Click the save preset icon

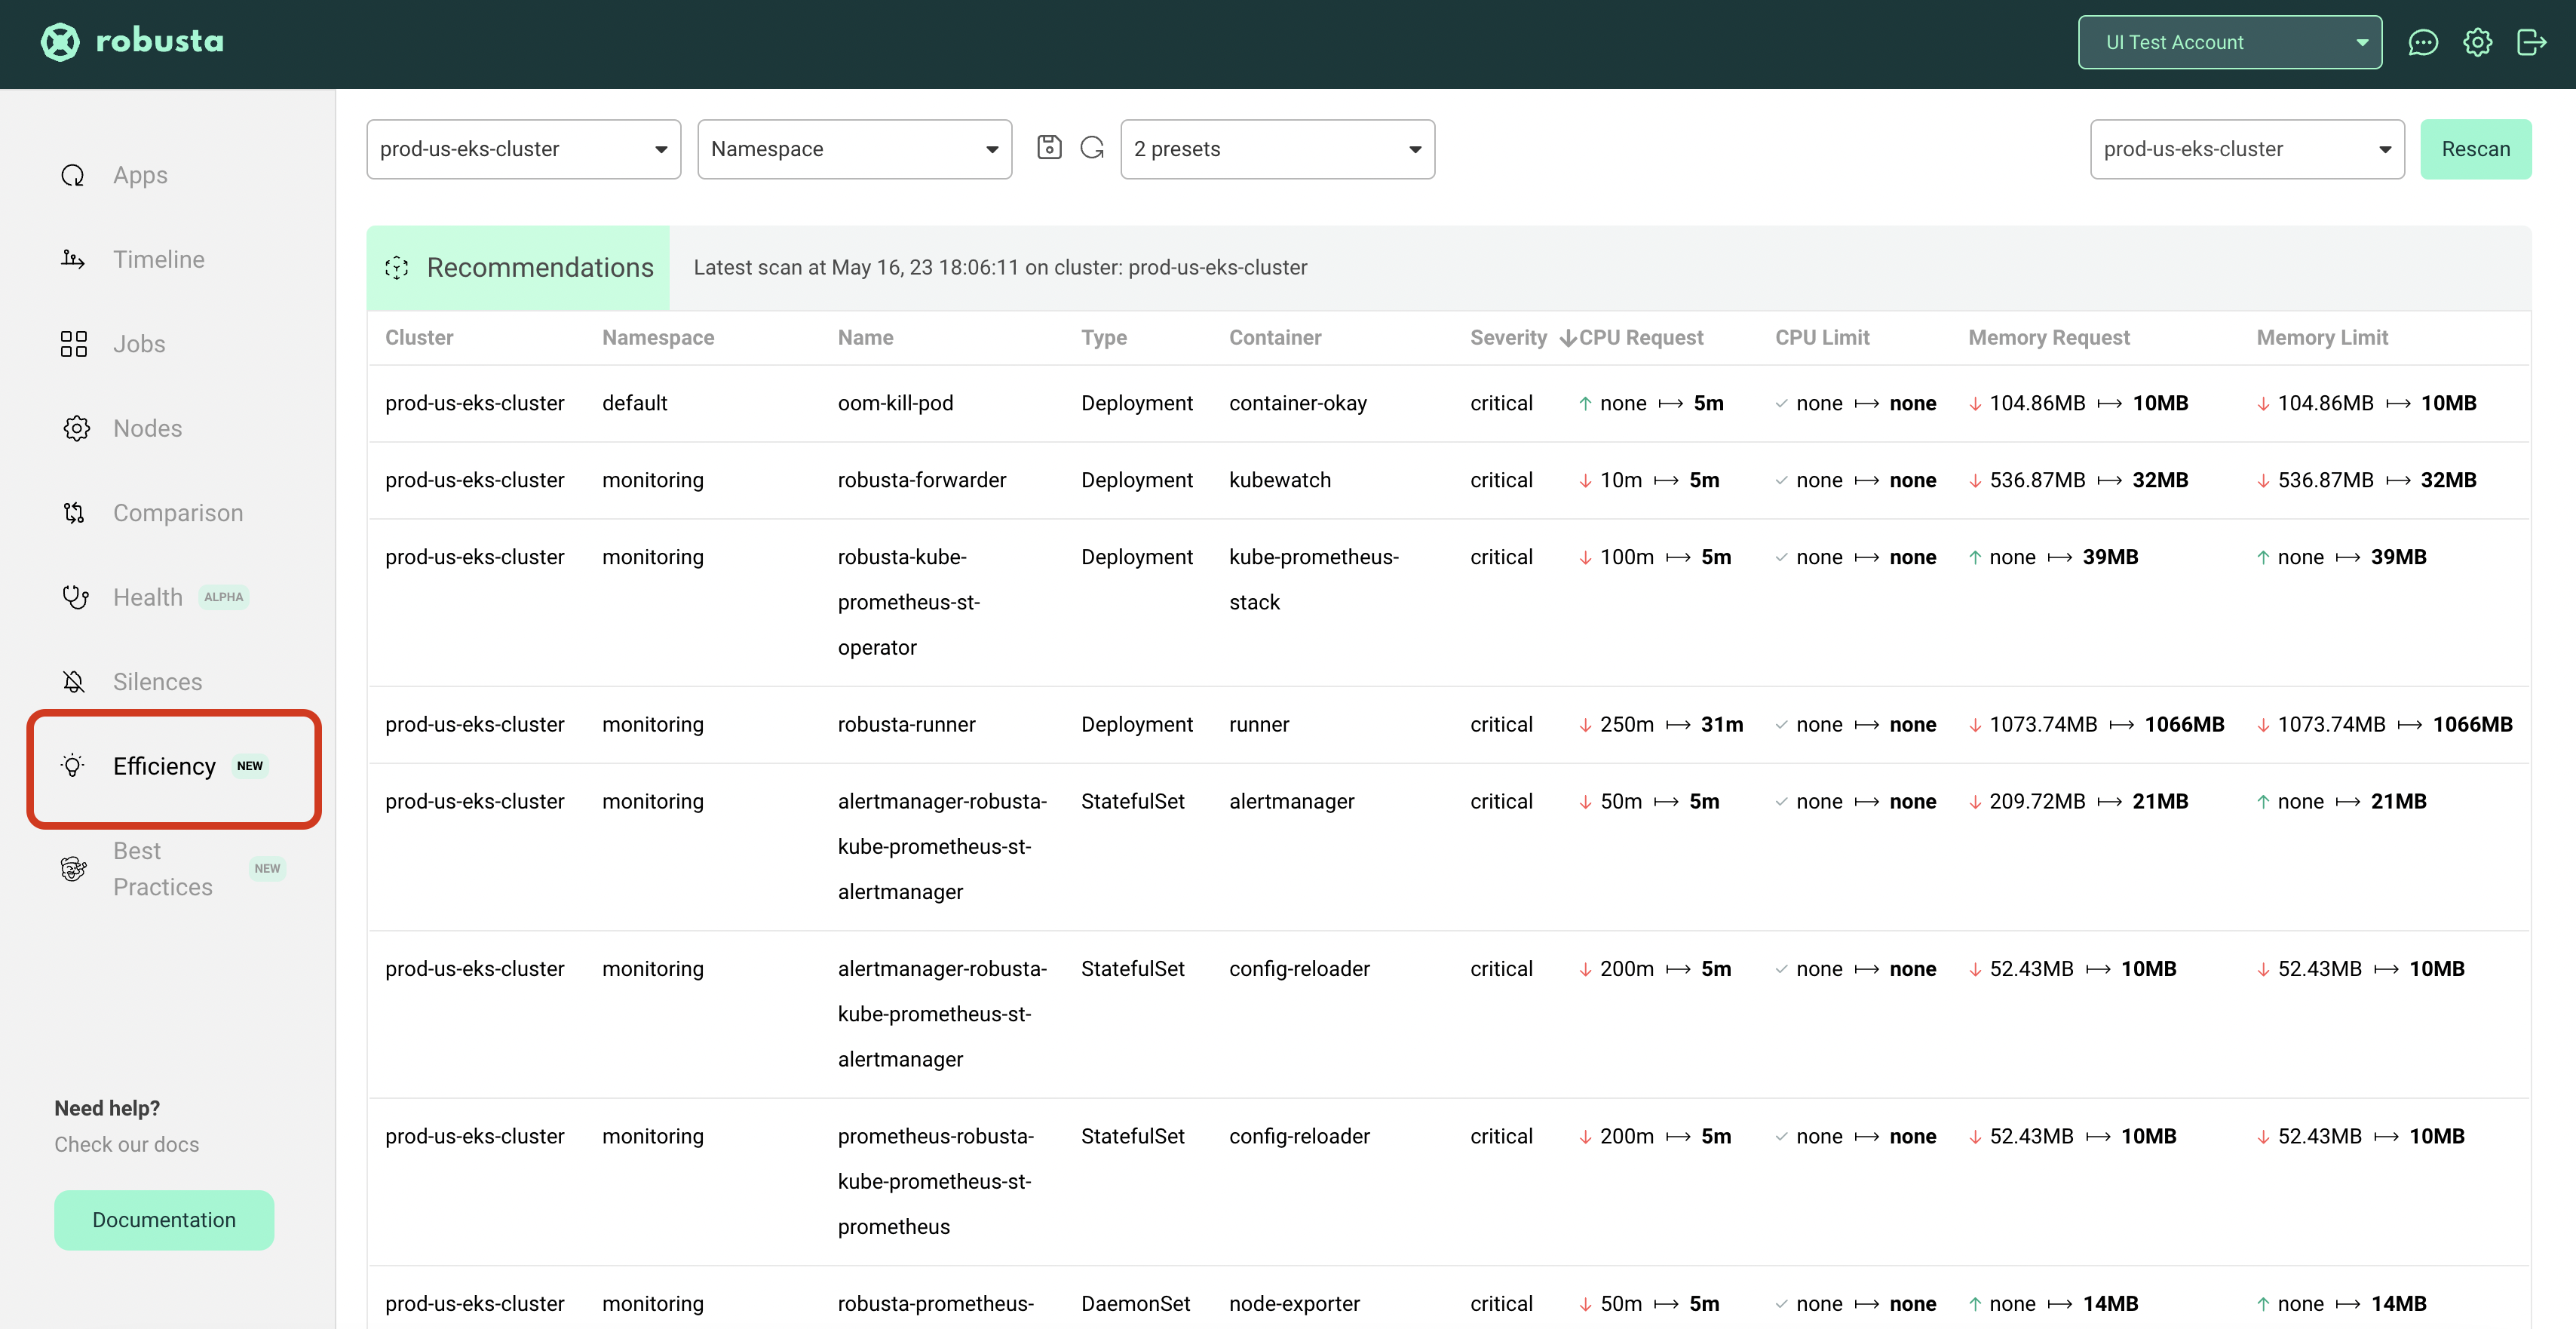point(1049,148)
